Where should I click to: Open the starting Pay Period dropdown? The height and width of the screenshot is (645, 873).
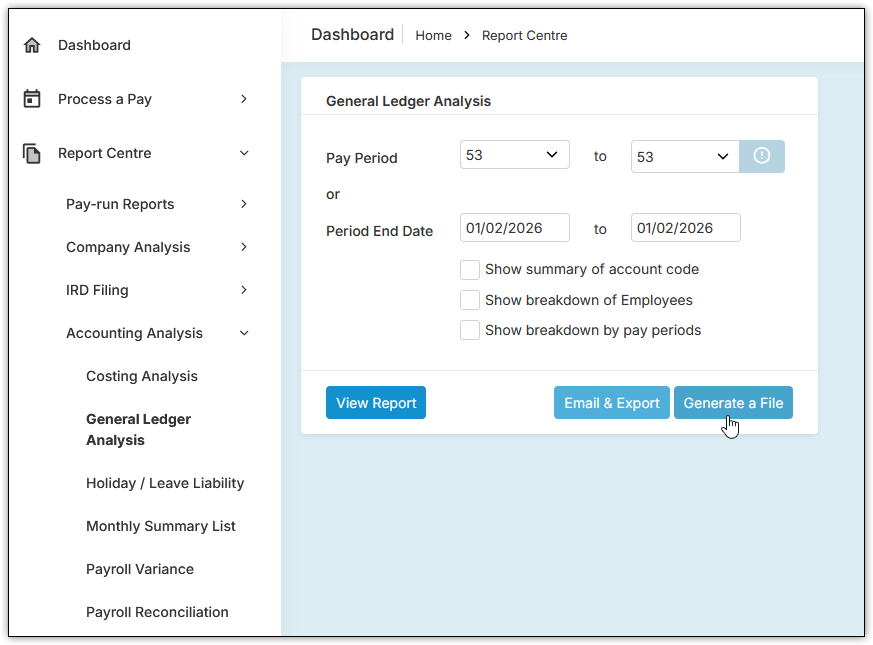[x=514, y=155]
